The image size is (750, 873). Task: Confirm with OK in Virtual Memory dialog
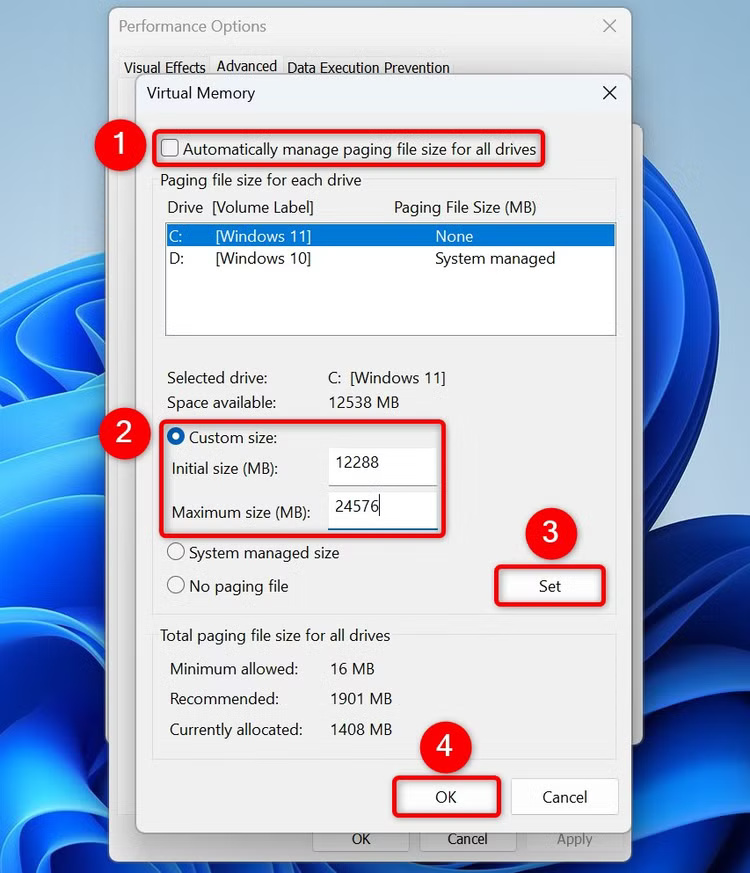pos(445,797)
